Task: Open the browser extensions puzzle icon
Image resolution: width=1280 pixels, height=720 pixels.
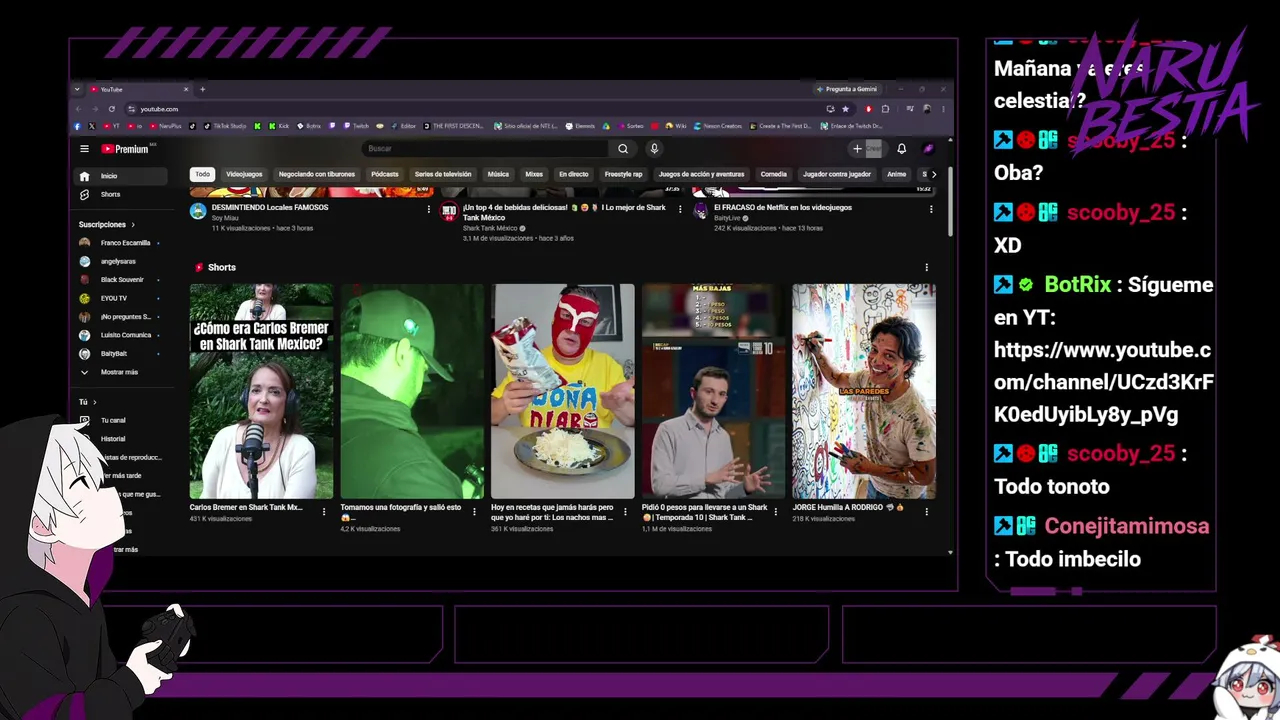Action: coord(885,109)
